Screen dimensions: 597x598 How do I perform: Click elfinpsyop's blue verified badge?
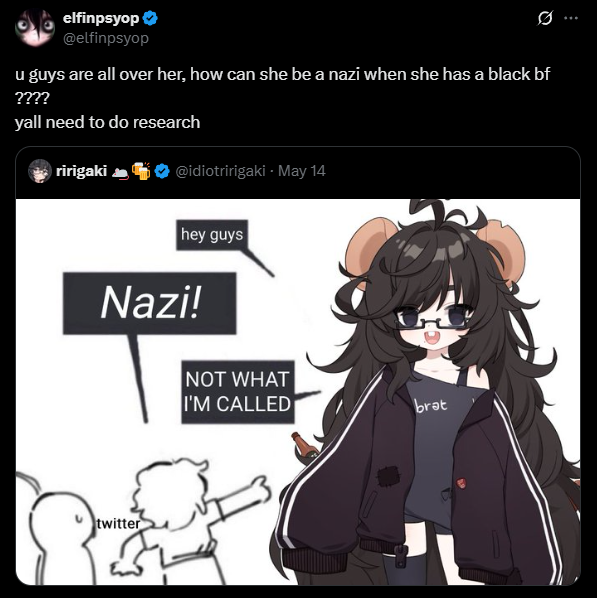coord(150,18)
